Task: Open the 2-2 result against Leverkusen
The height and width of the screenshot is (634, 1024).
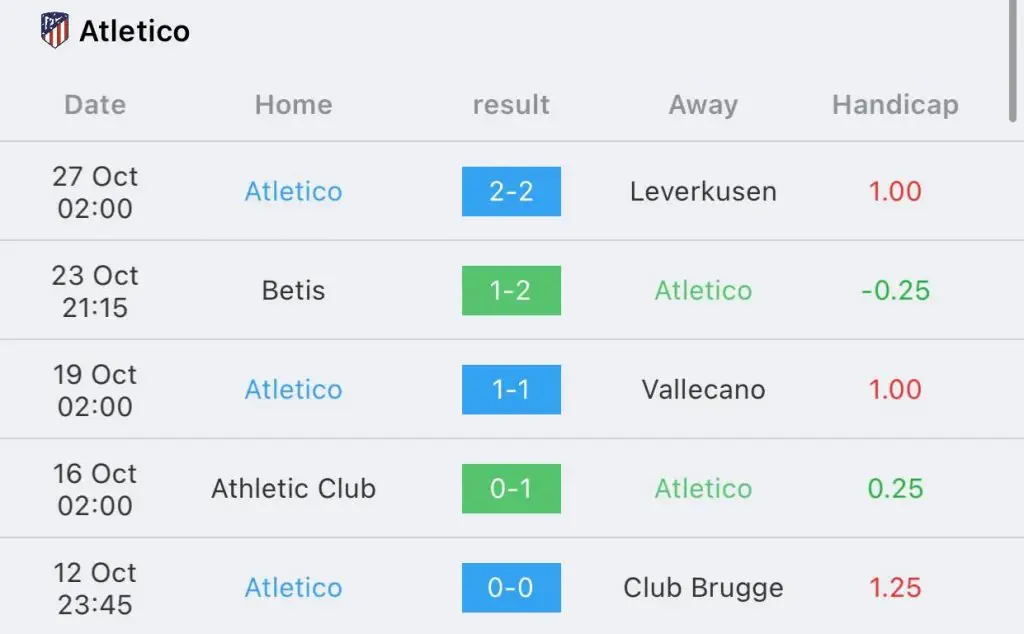Action: (511, 191)
